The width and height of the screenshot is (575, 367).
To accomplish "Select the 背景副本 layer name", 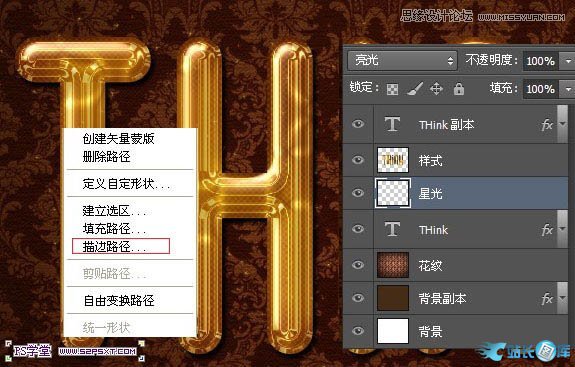I will pyautogui.click(x=442, y=299).
